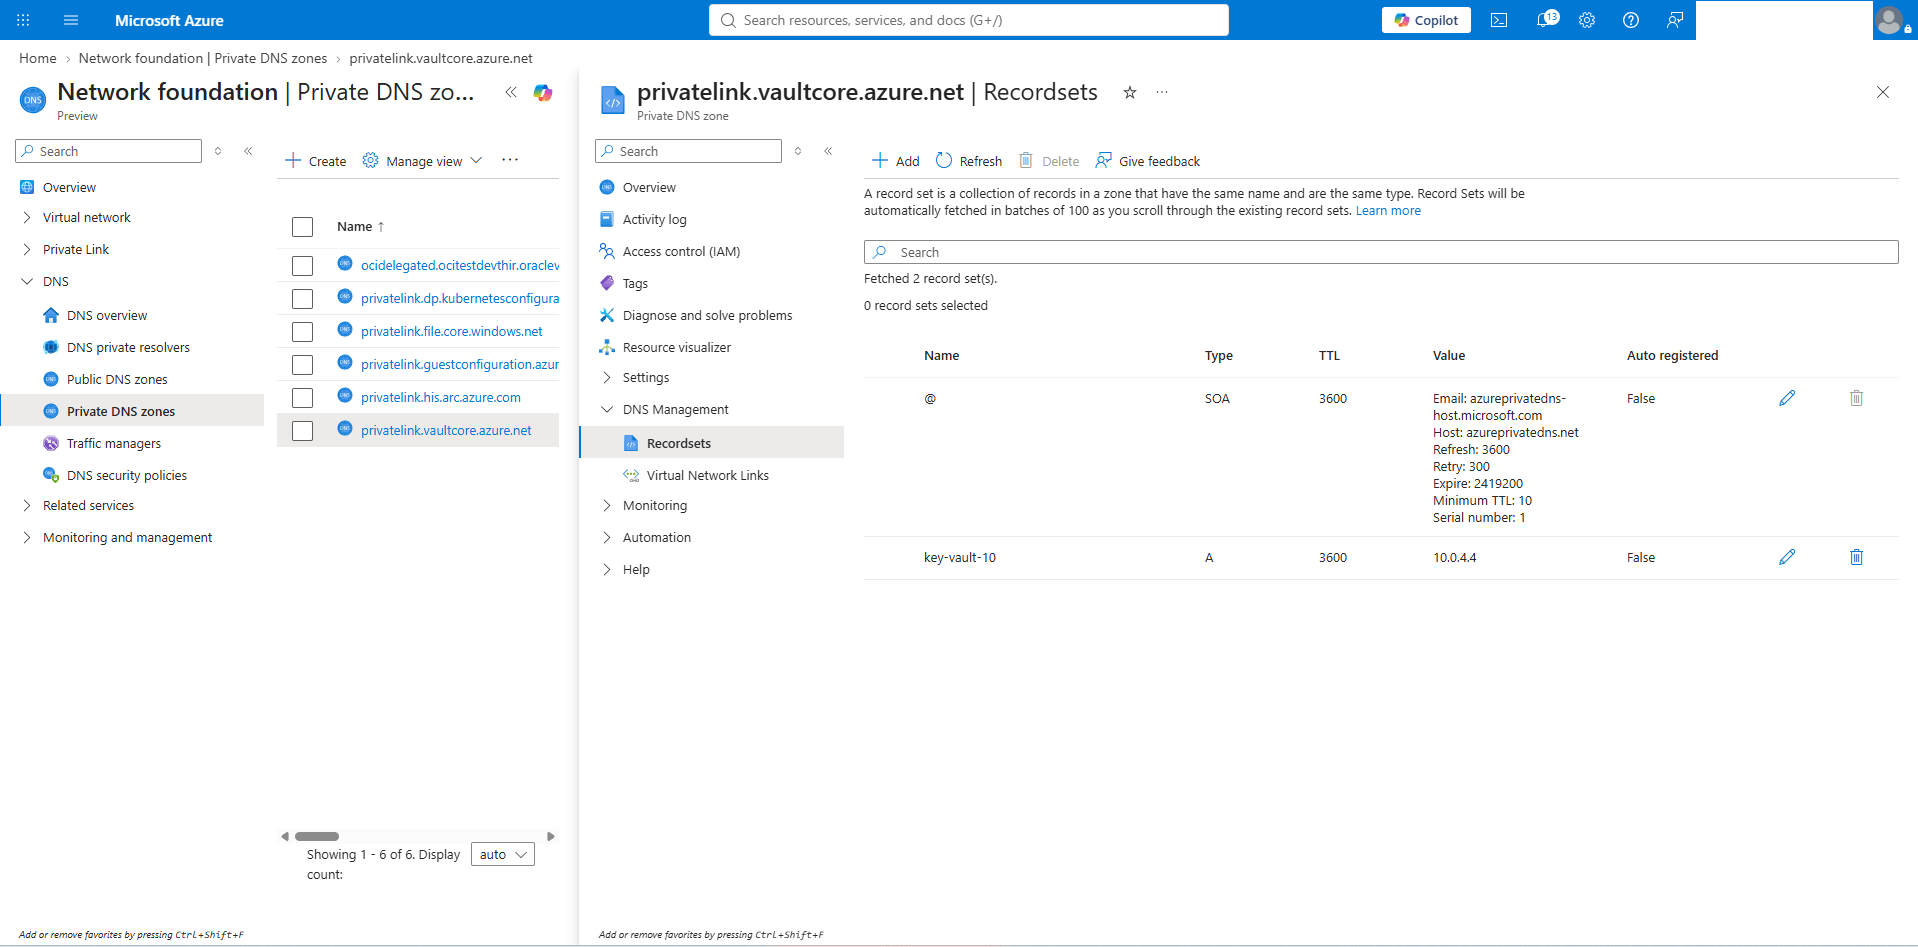Click the Copilot icon beside Network foundation title

(543, 93)
